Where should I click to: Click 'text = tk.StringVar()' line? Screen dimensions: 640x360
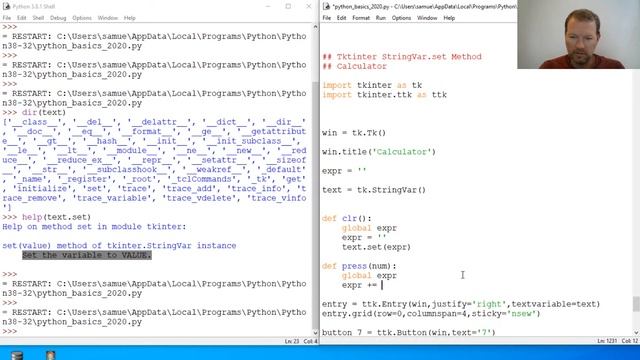374,190
